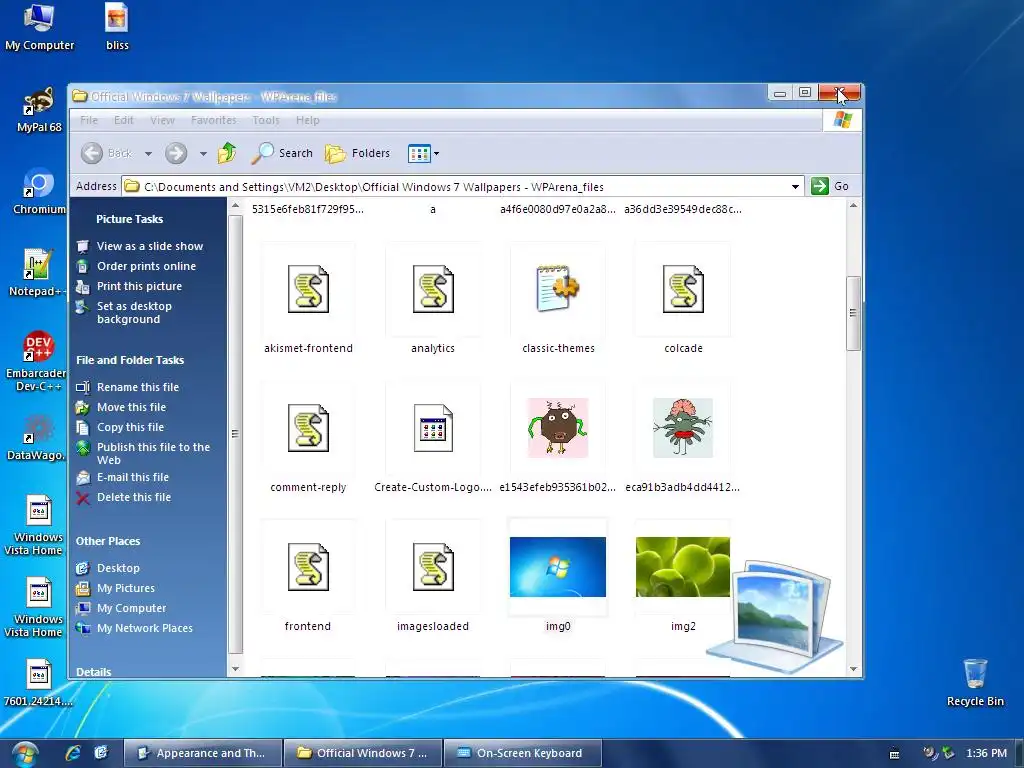Open the Edit menu
1024x768 pixels.
click(123, 120)
